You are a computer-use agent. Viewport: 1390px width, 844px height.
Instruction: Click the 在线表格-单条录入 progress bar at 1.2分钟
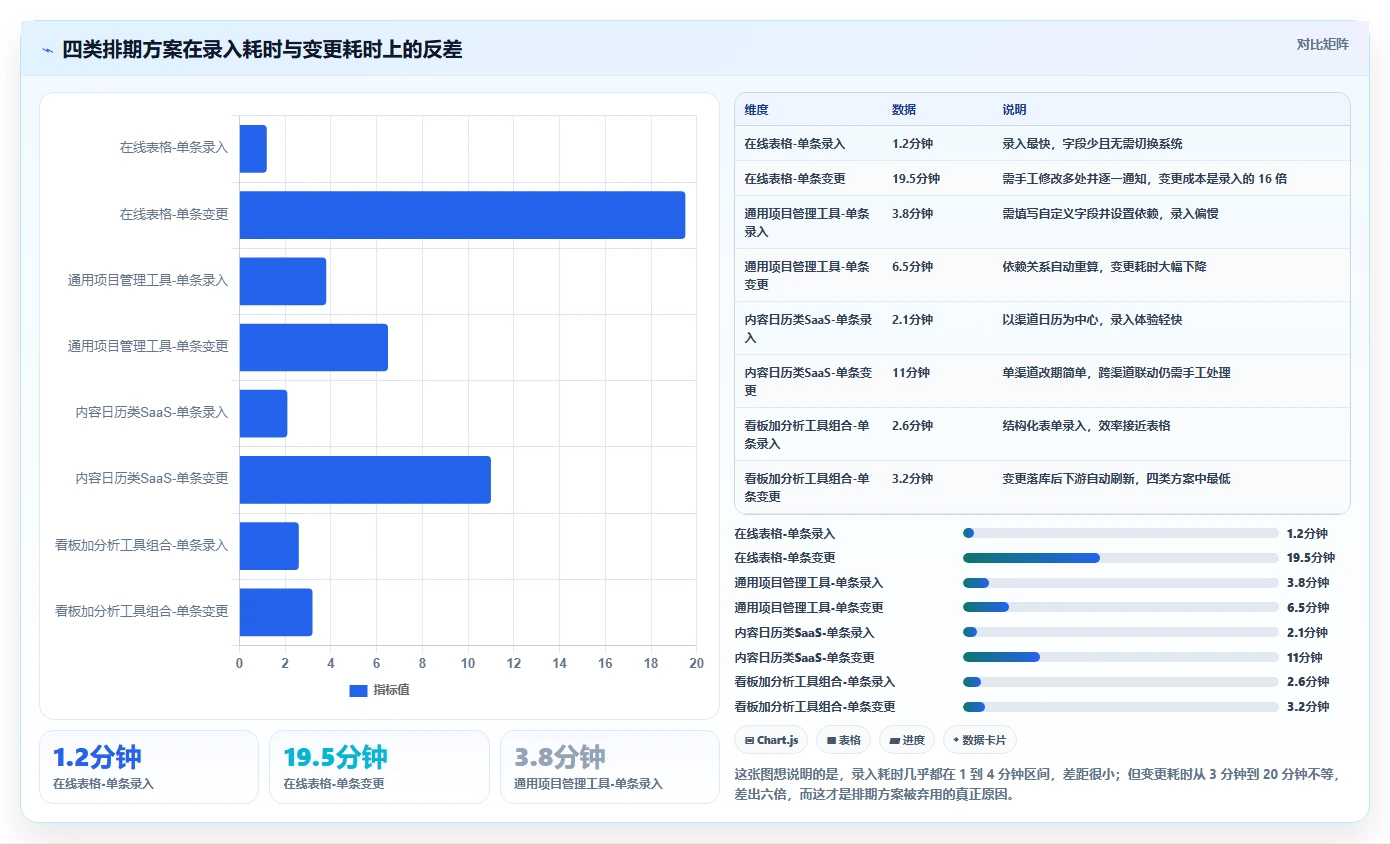[x=1120, y=533]
